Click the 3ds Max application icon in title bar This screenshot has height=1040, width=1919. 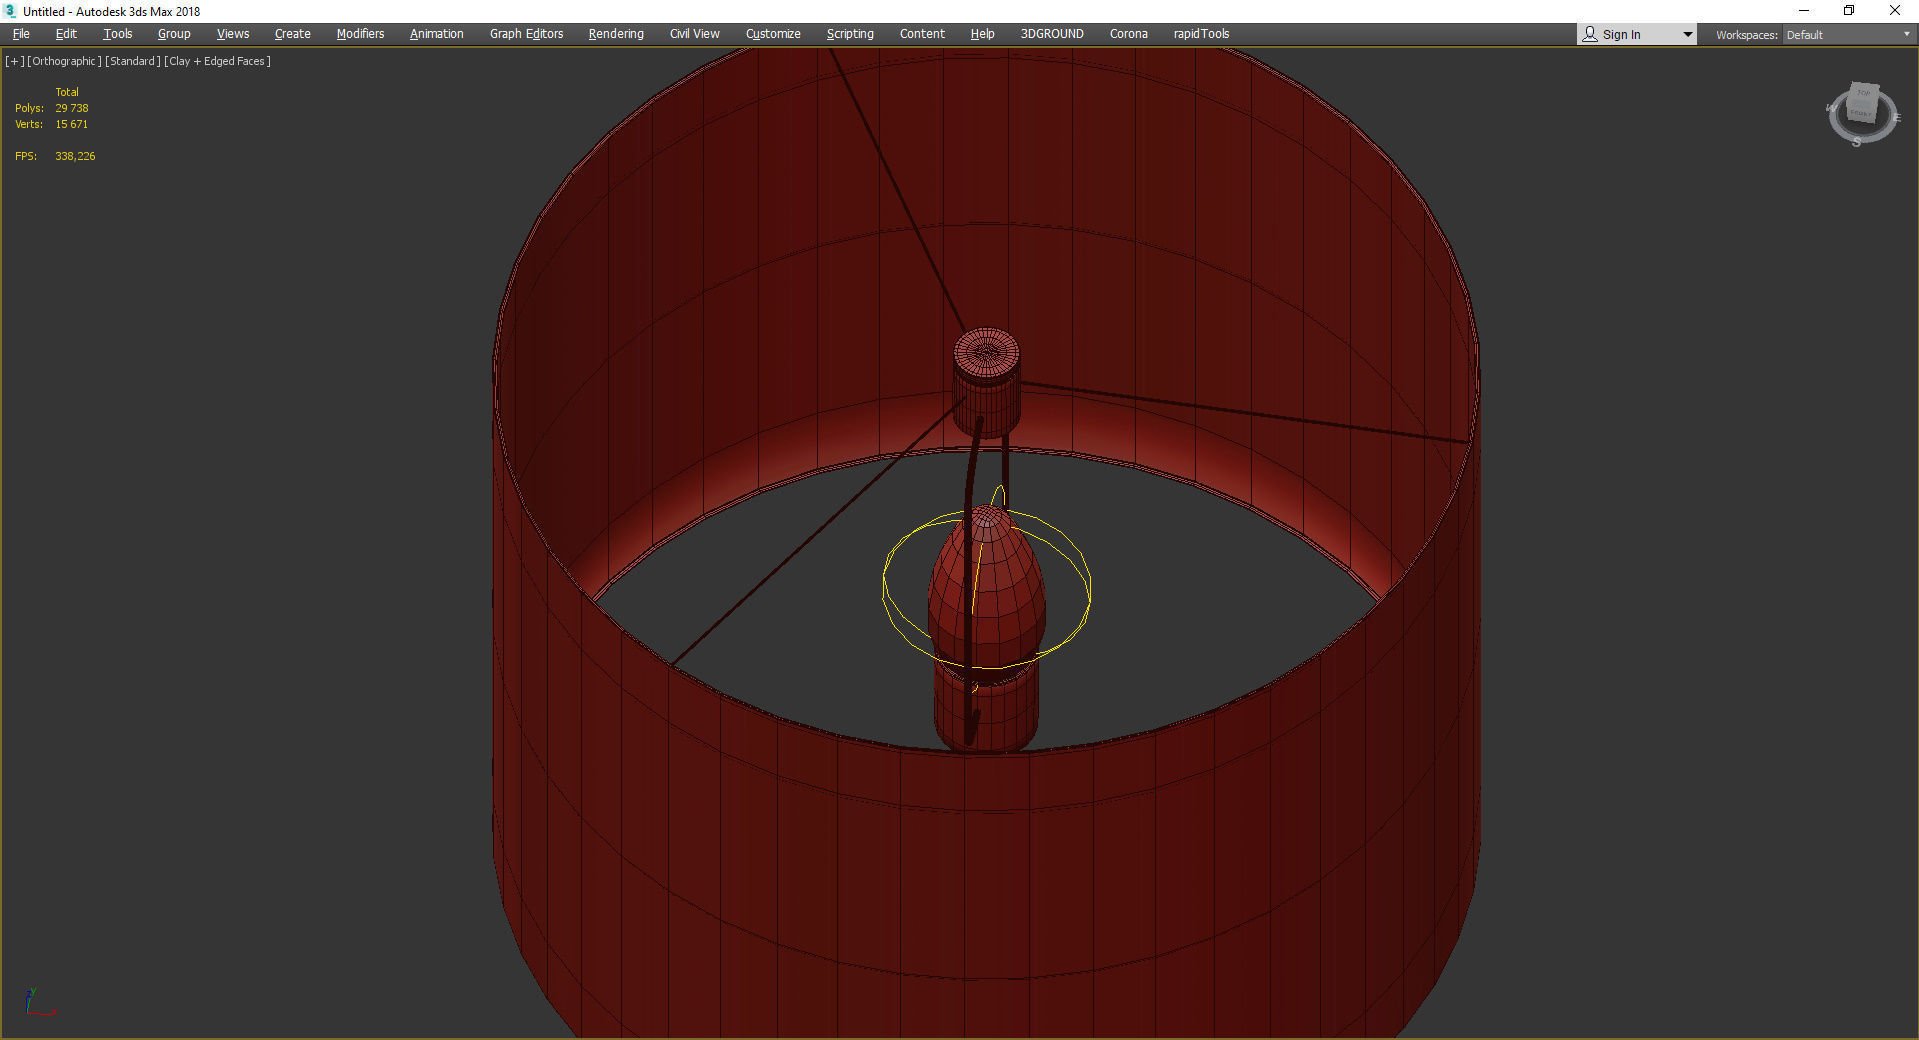pos(11,11)
